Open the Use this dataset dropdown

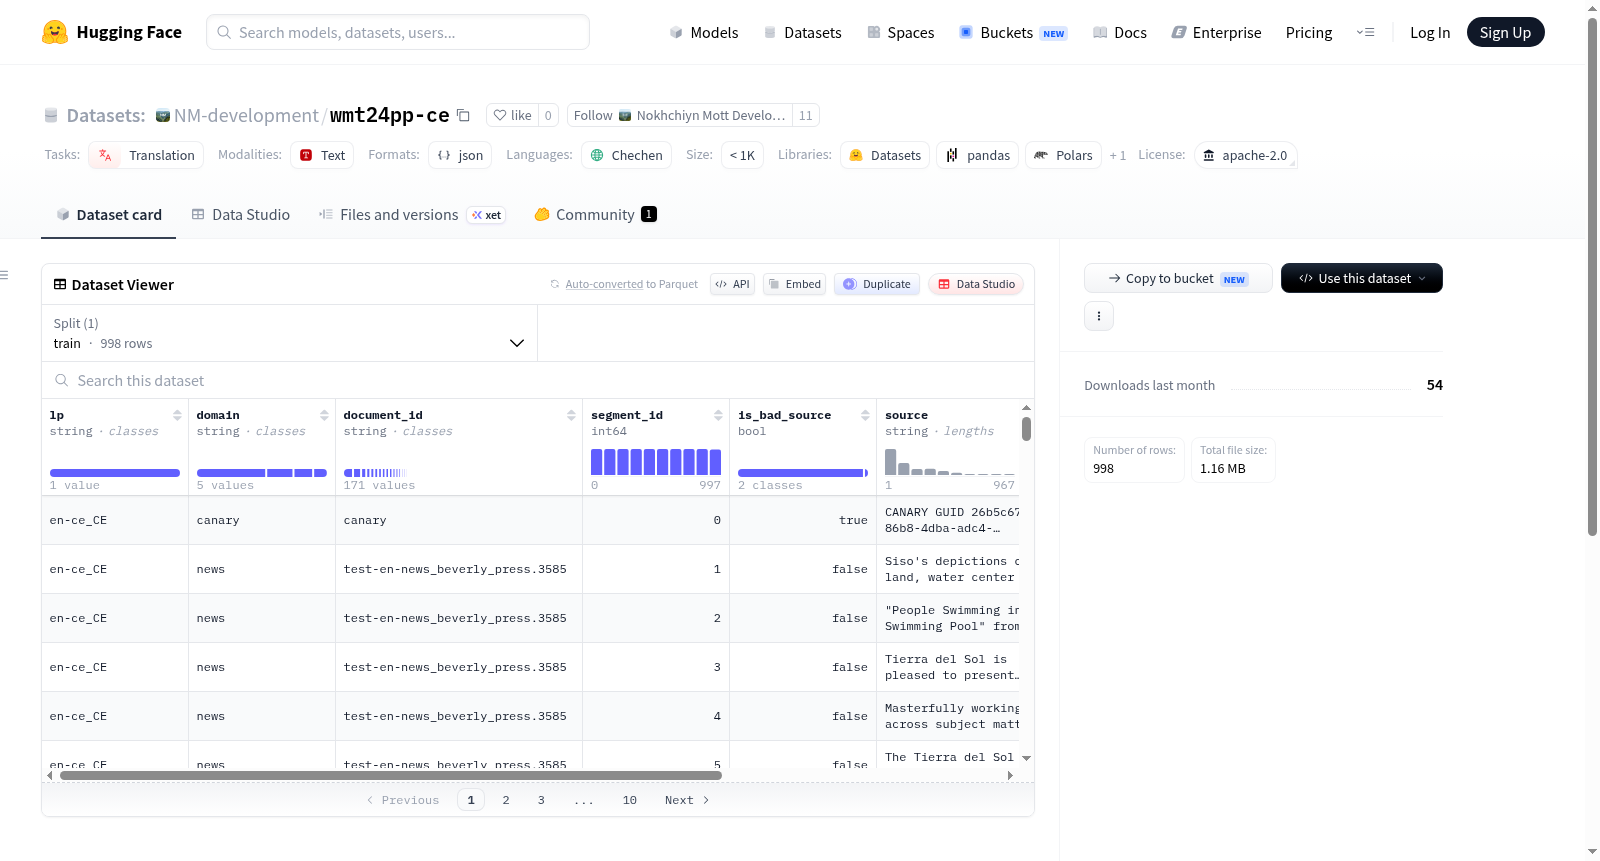[x=1362, y=278]
